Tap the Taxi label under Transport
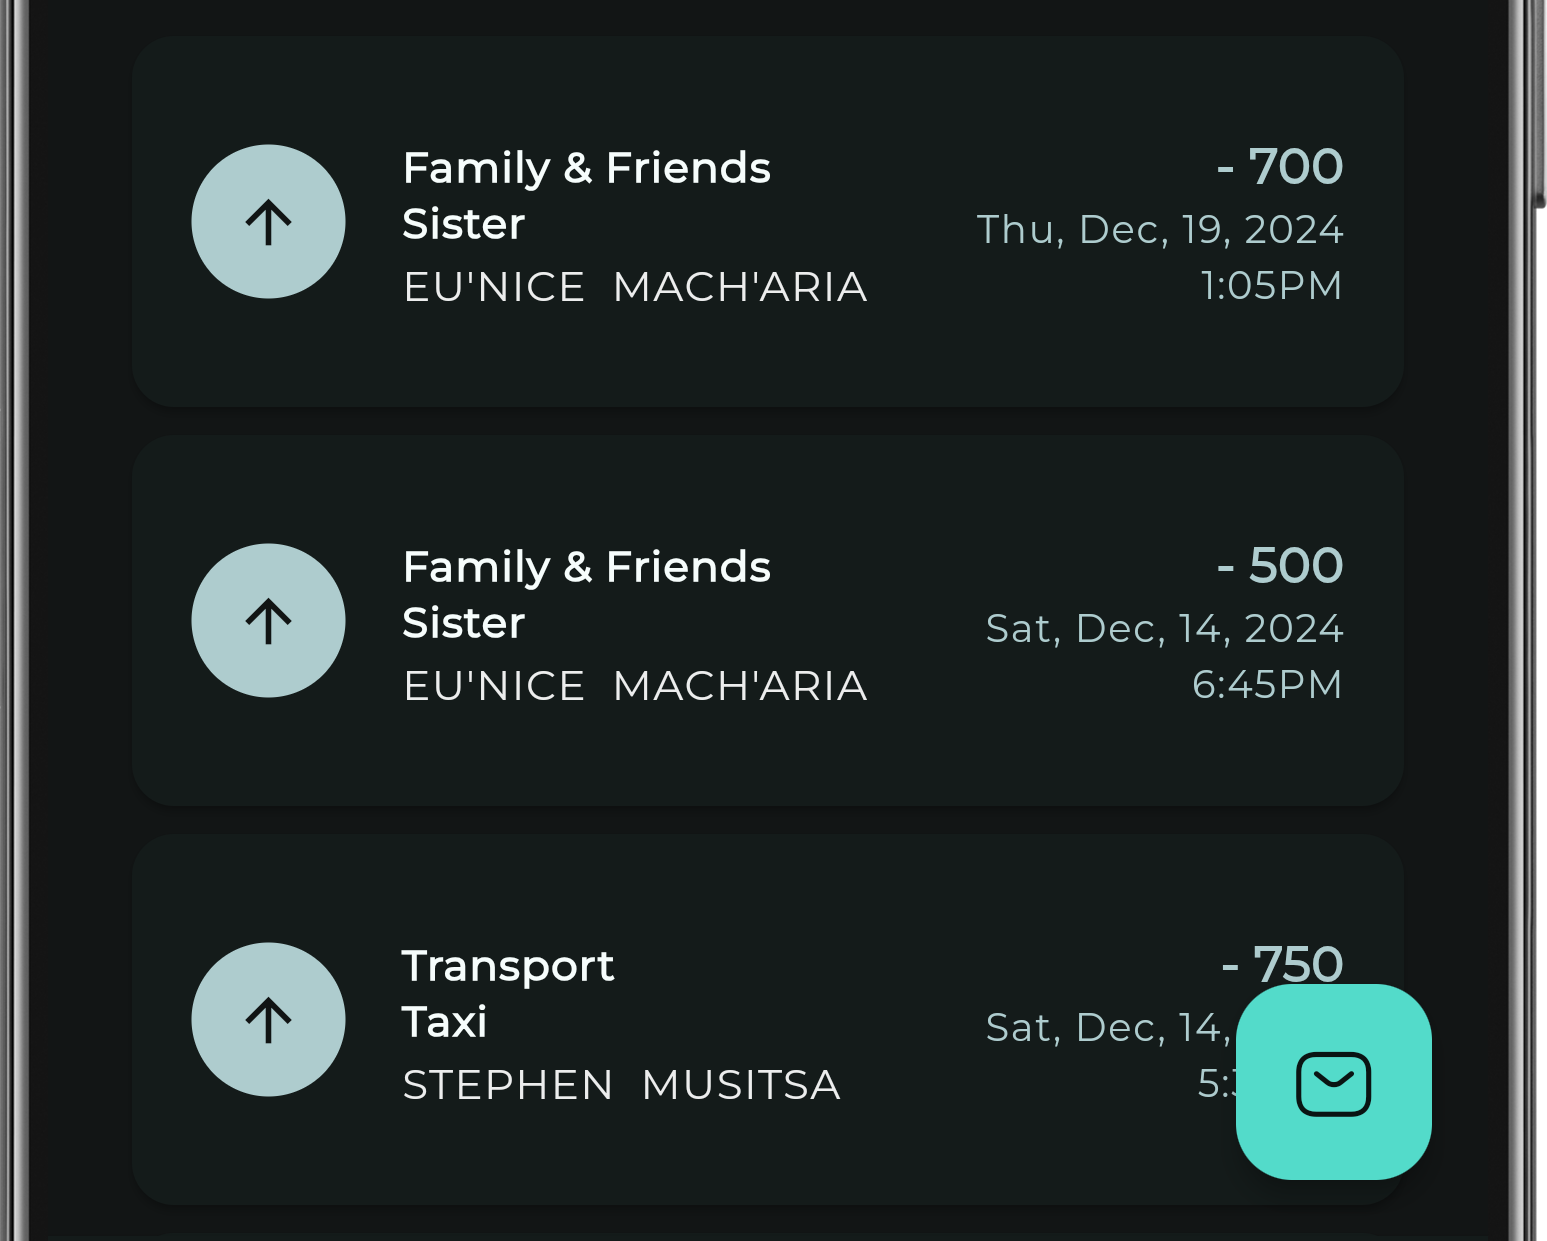The image size is (1547, 1241). pyautogui.click(x=444, y=1022)
